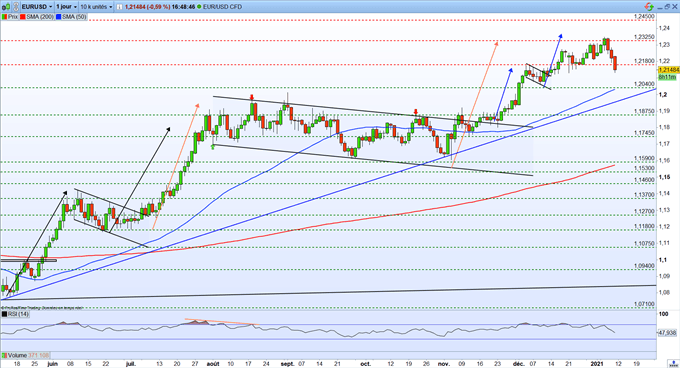Click the 1,2 price axis tick label

click(663, 94)
